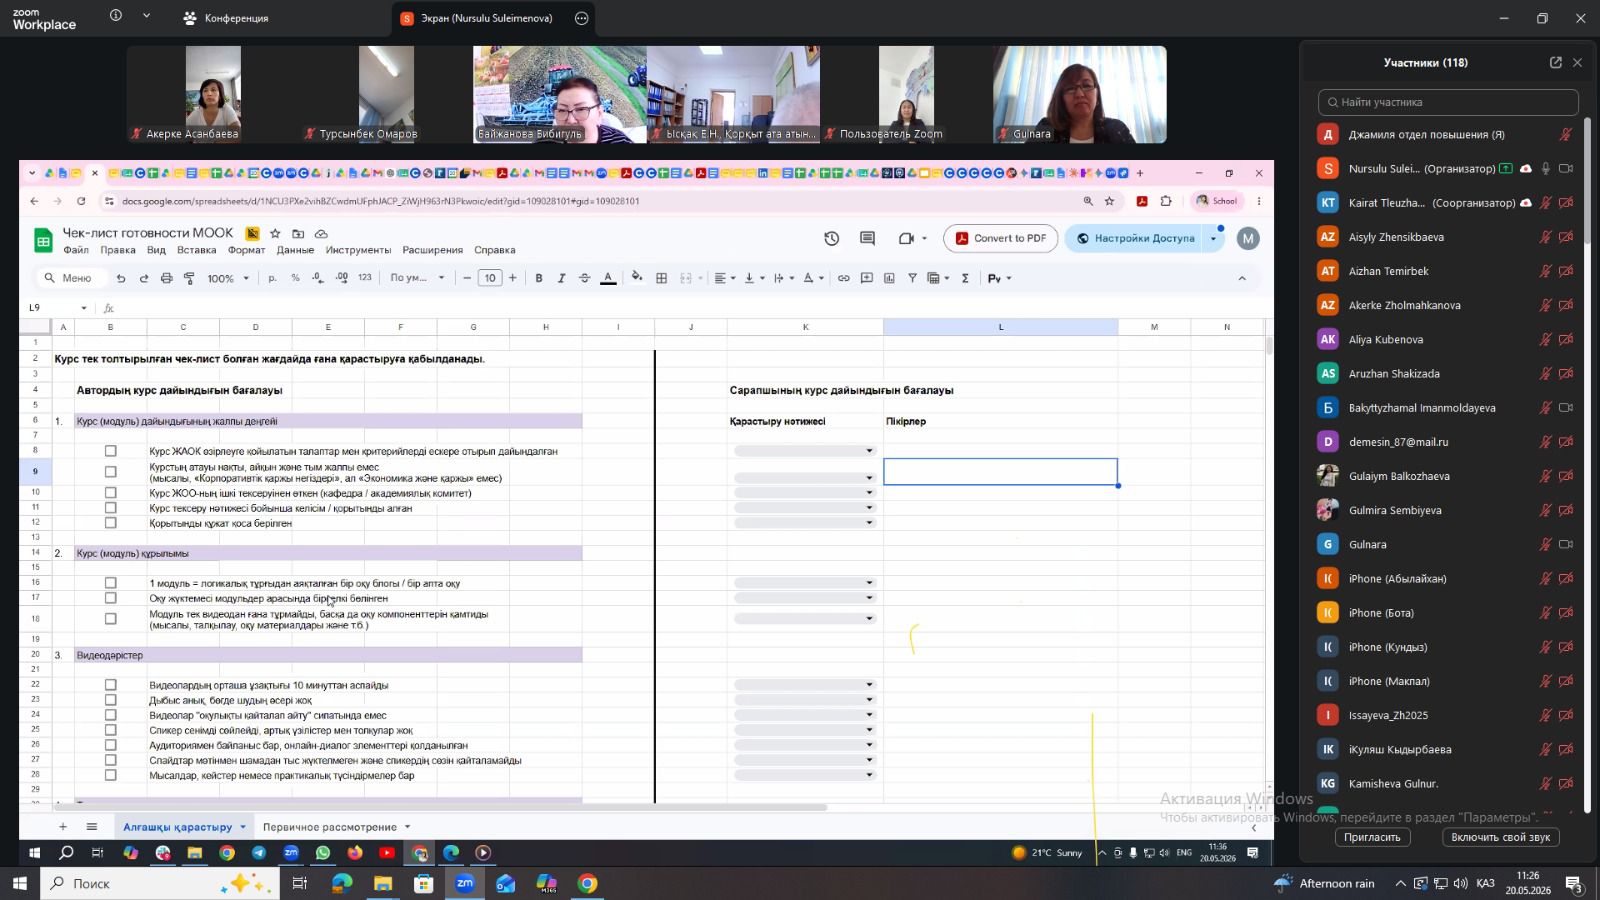Check box for 'Мысалдар, кейстер' row
1600x900 pixels.
coord(110,775)
